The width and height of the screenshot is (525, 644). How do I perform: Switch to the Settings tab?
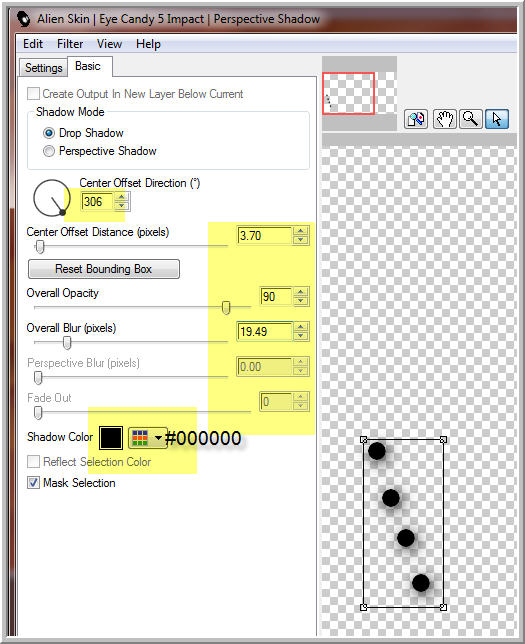(44, 68)
